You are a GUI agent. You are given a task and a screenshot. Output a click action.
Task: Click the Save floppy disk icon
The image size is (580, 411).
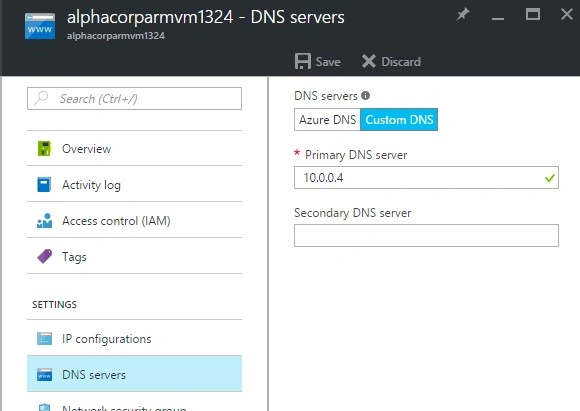tap(303, 61)
